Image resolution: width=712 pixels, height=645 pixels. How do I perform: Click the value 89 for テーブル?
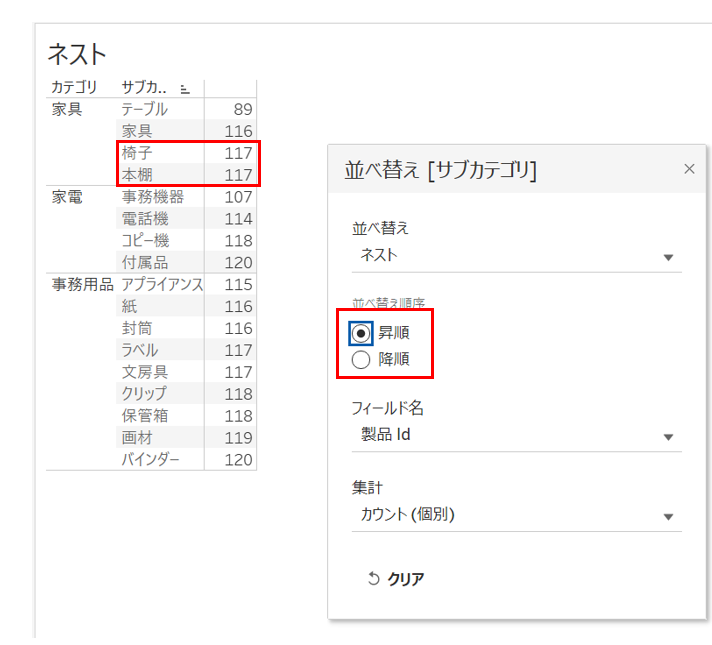(243, 109)
